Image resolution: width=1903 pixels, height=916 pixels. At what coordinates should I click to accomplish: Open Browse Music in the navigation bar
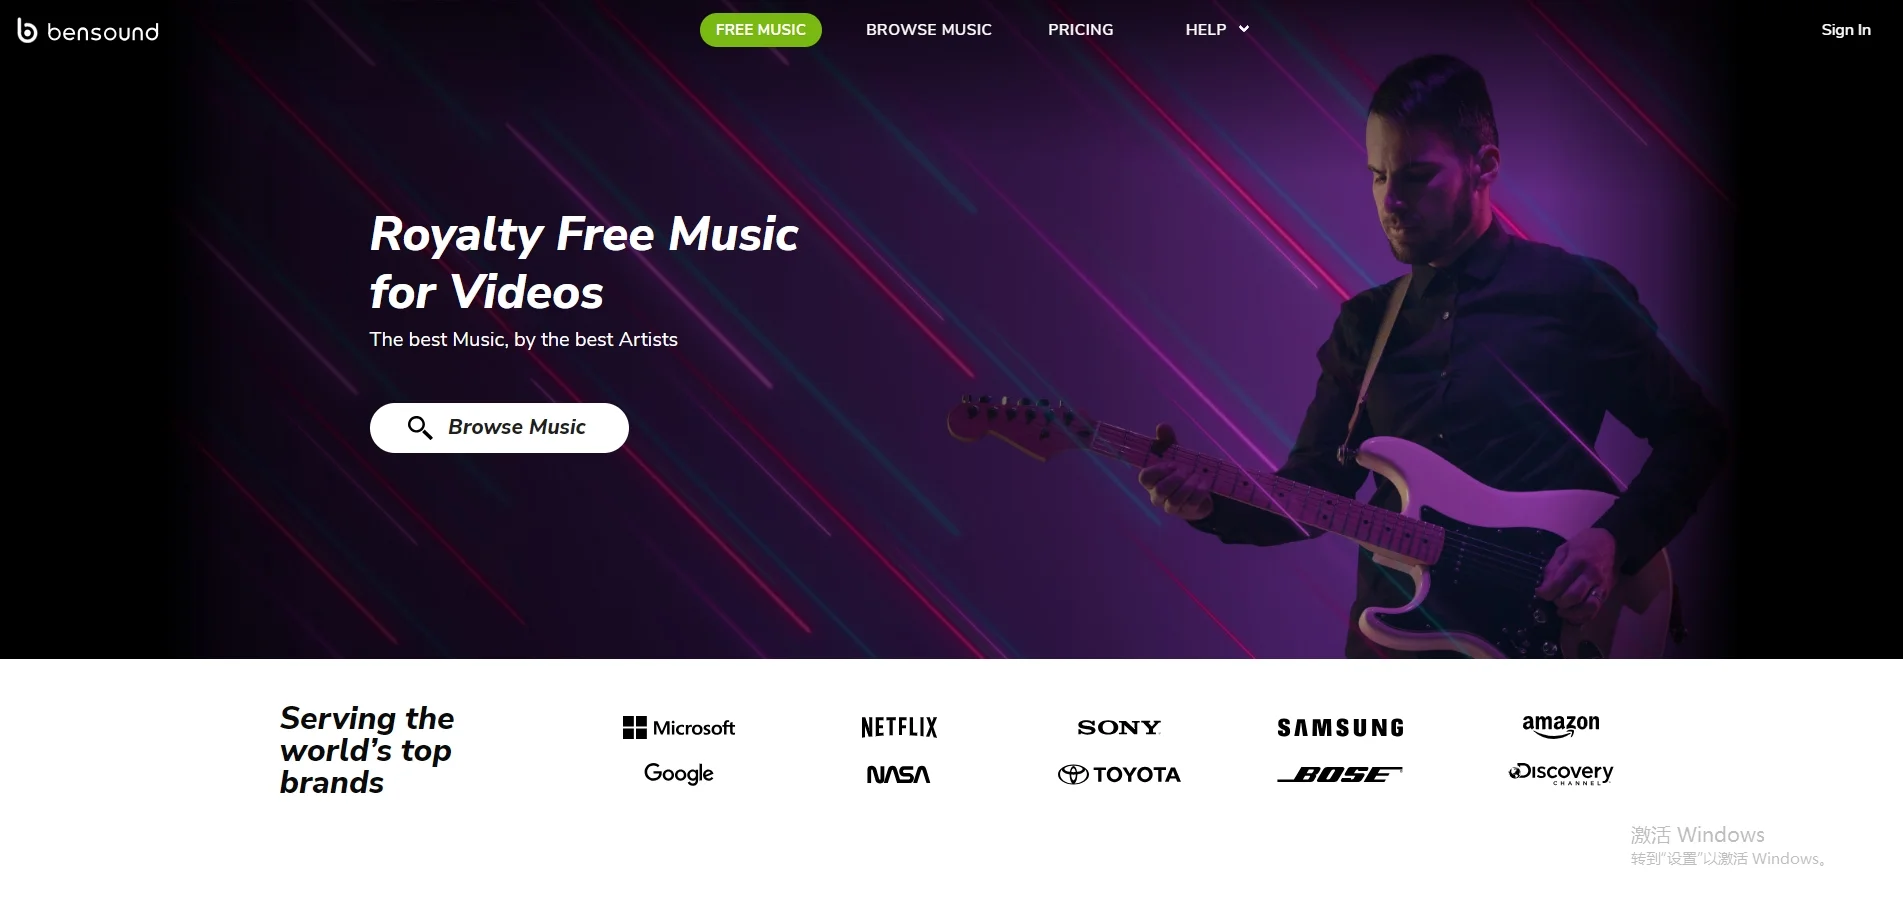[928, 30]
